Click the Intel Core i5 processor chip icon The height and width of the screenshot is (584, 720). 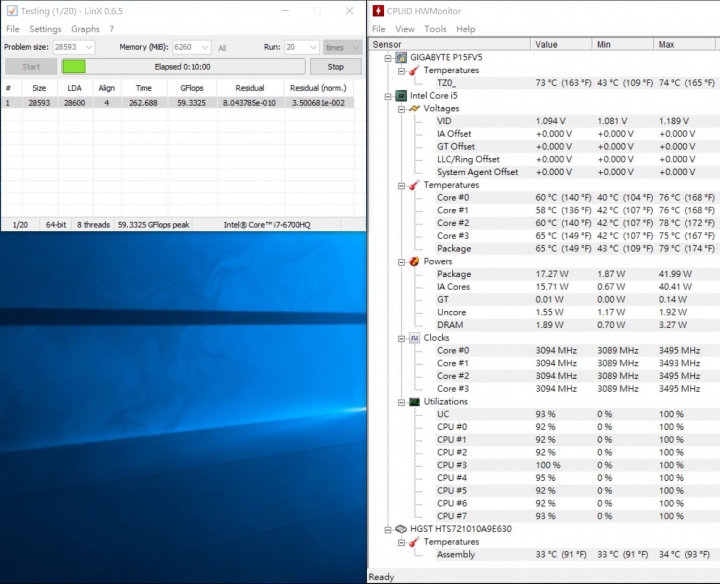401,95
